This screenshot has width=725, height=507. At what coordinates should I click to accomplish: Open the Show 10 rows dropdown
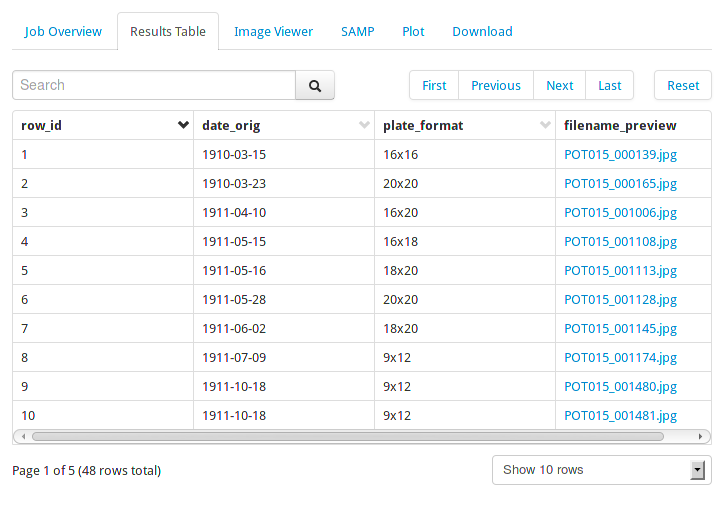point(602,470)
